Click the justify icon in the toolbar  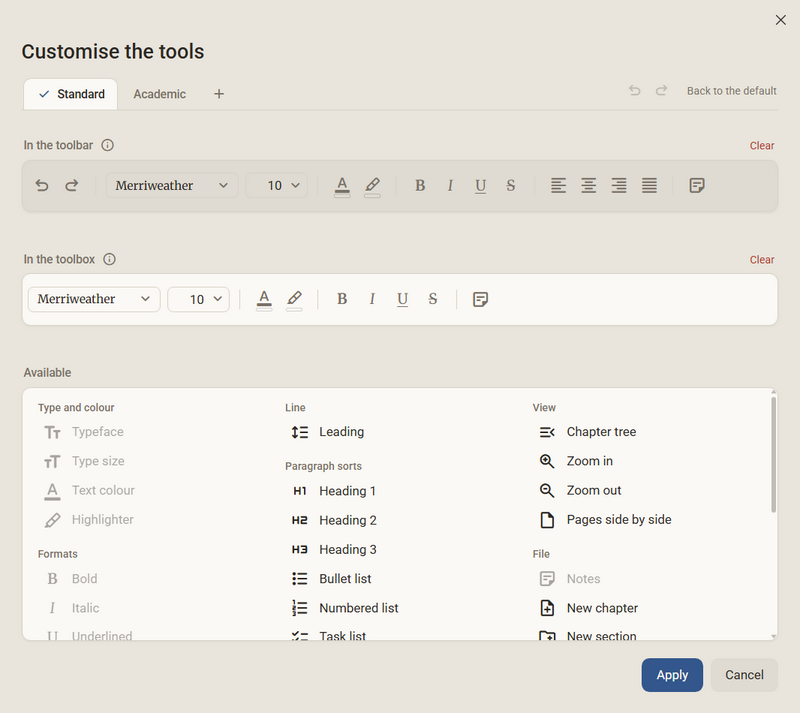pyautogui.click(x=649, y=185)
